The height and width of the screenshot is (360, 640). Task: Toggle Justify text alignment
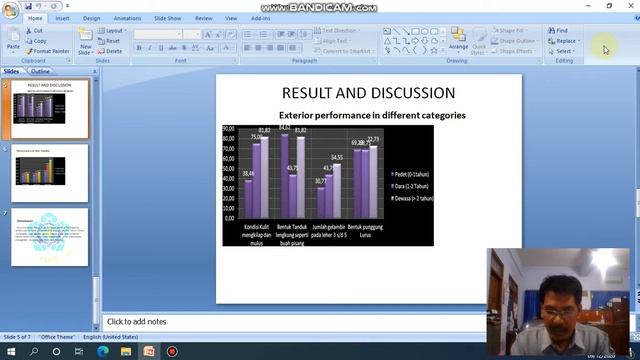280,48
